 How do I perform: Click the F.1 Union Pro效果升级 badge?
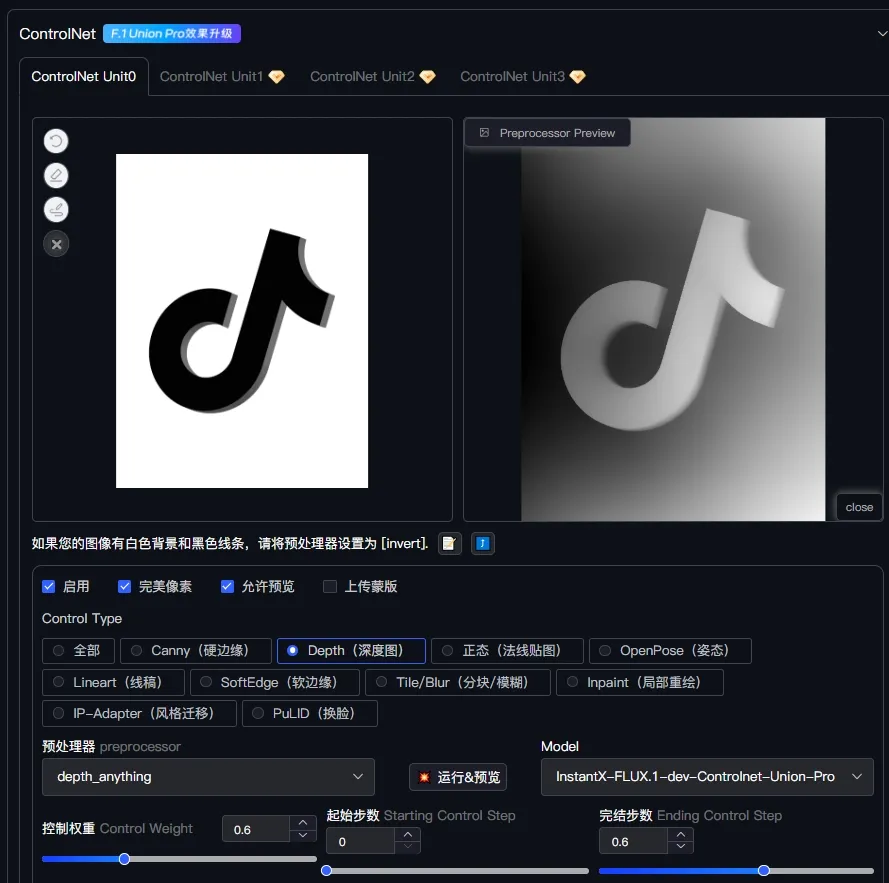[172, 33]
